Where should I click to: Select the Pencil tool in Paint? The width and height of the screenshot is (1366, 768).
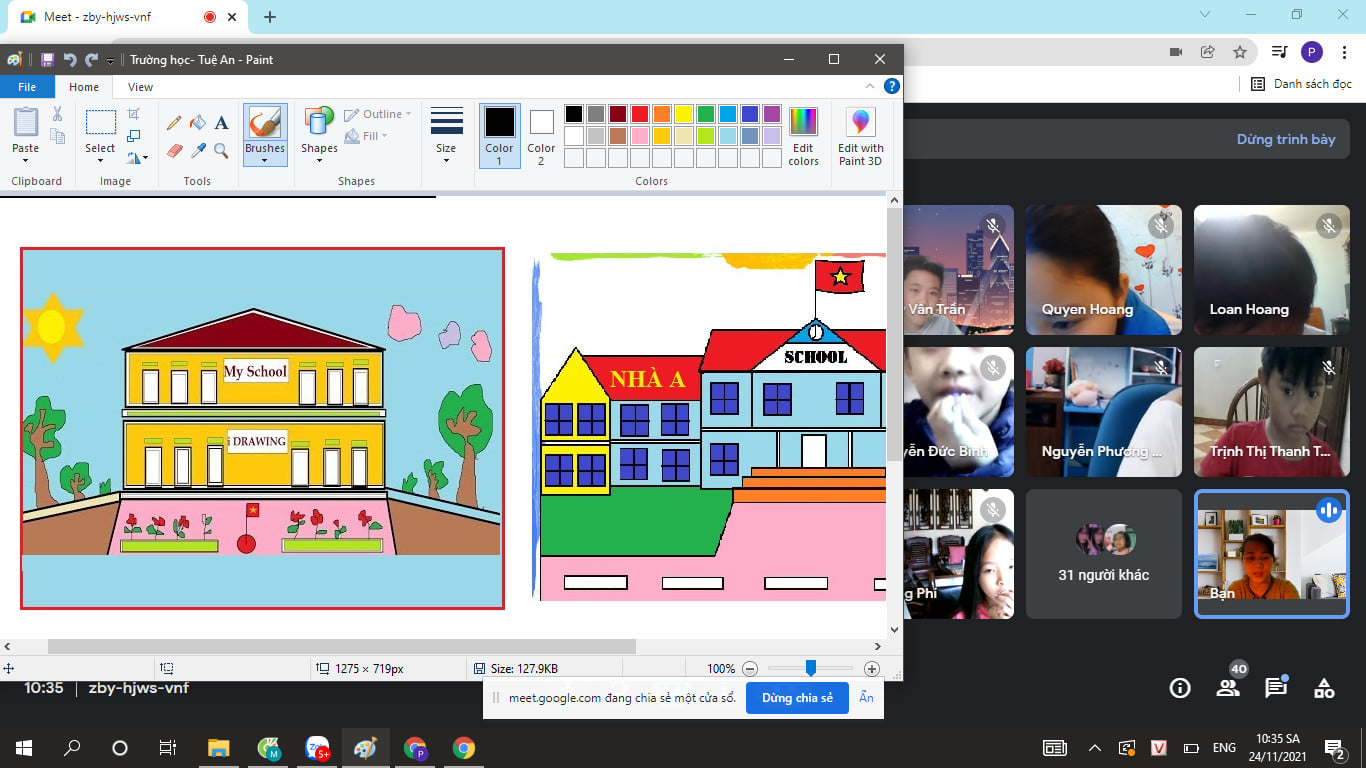[174, 123]
